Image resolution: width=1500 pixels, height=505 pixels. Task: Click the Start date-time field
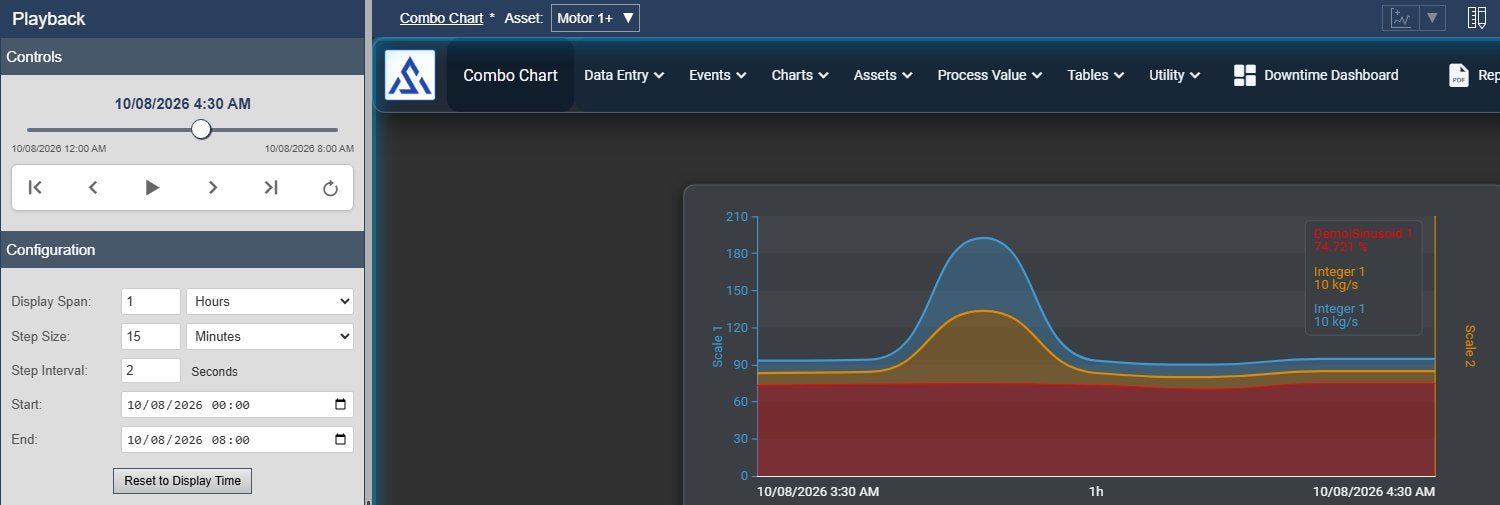point(237,405)
